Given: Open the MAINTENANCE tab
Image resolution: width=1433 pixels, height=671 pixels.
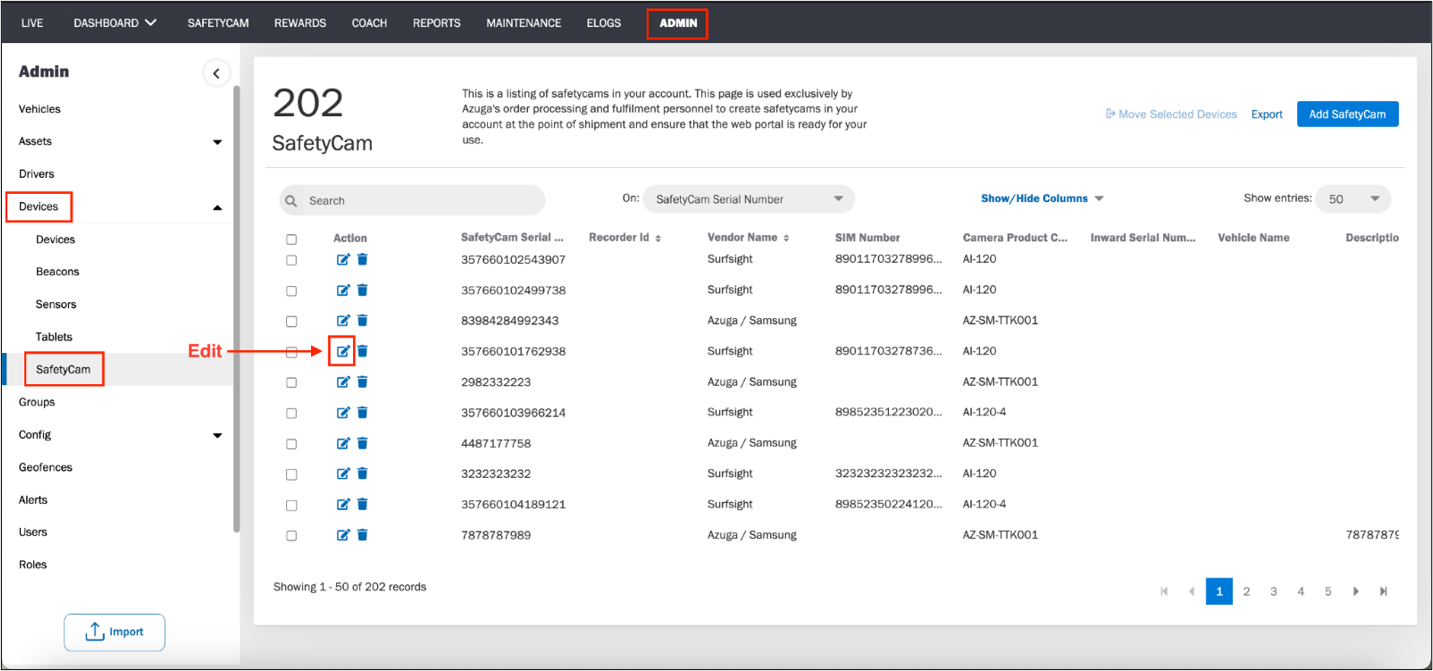Looking at the screenshot, I should click(524, 23).
